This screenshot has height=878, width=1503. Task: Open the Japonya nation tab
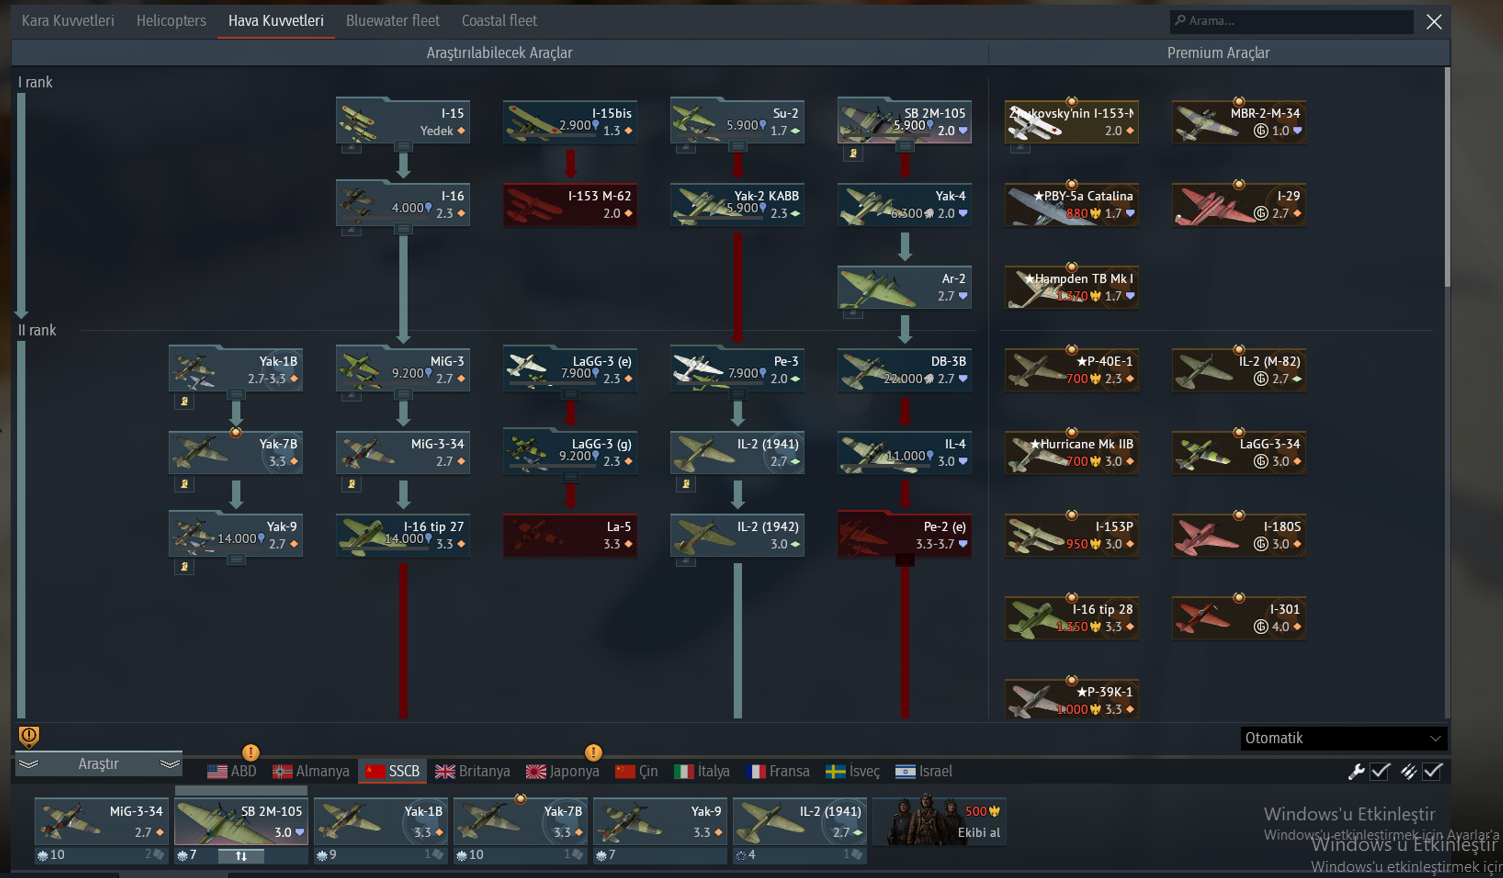pyautogui.click(x=563, y=771)
